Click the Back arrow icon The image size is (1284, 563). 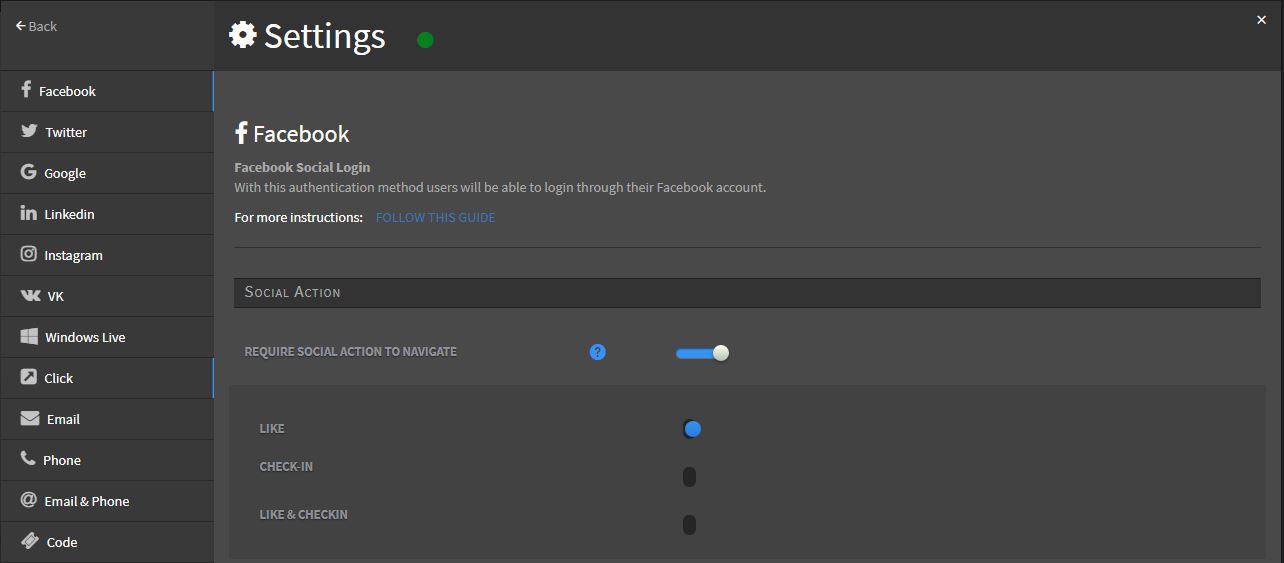[x=20, y=26]
